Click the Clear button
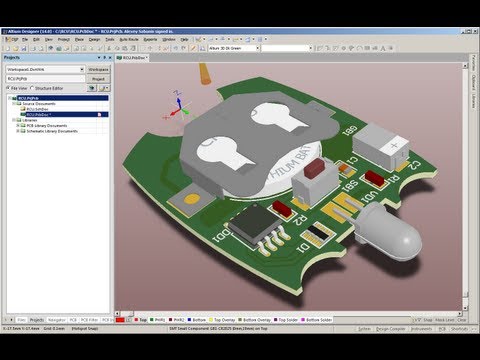 (x=461, y=320)
